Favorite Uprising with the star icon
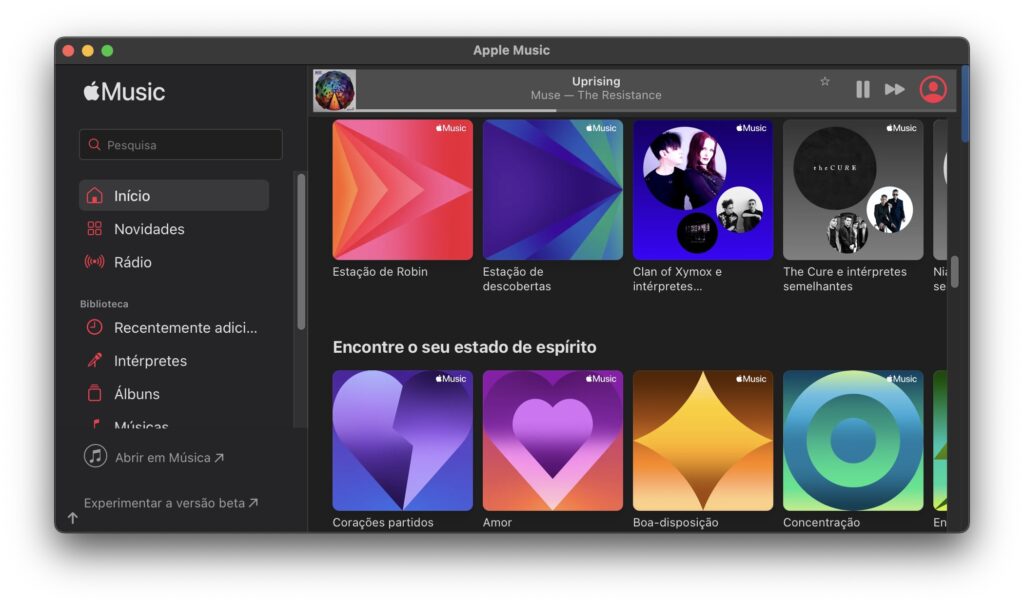 click(x=825, y=82)
